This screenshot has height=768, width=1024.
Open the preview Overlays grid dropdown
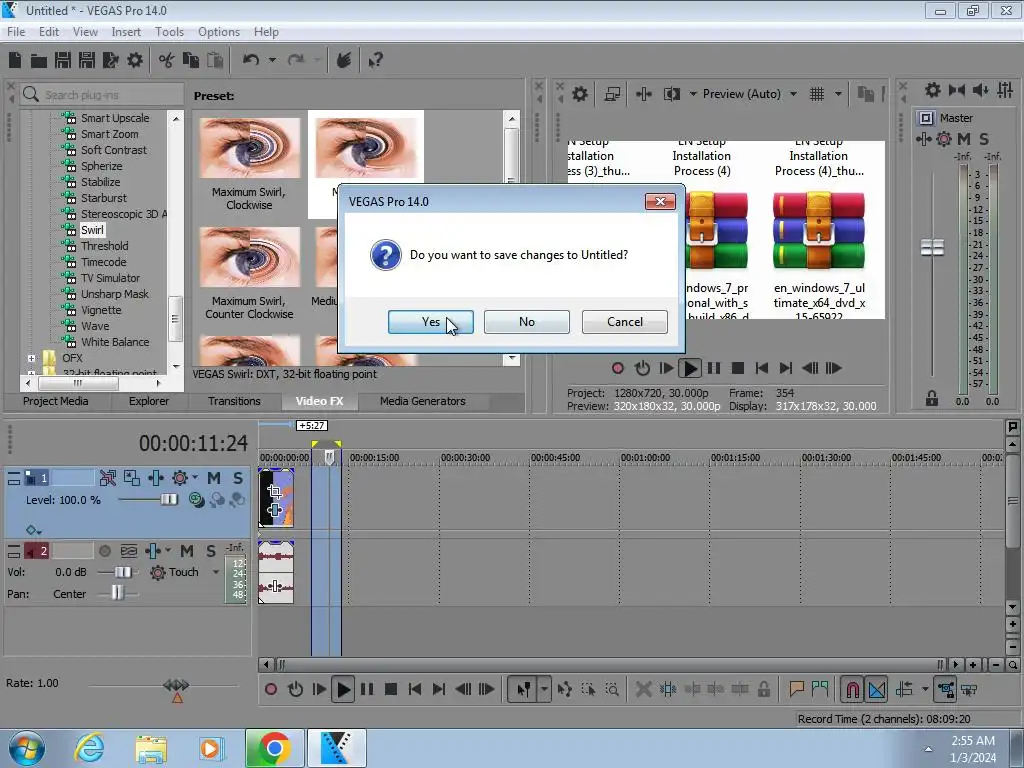click(838, 94)
